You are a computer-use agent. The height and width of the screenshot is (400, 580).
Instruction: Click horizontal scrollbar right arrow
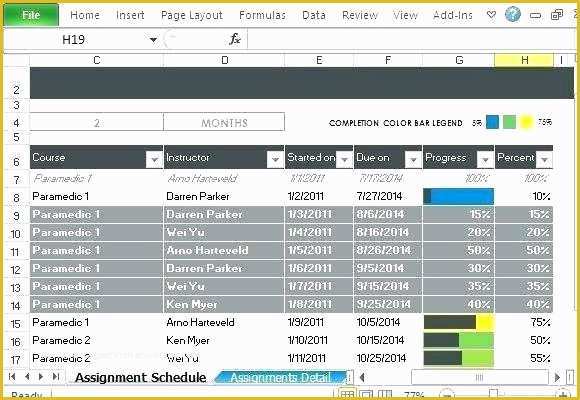pyautogui.click(x=557, y=377)
